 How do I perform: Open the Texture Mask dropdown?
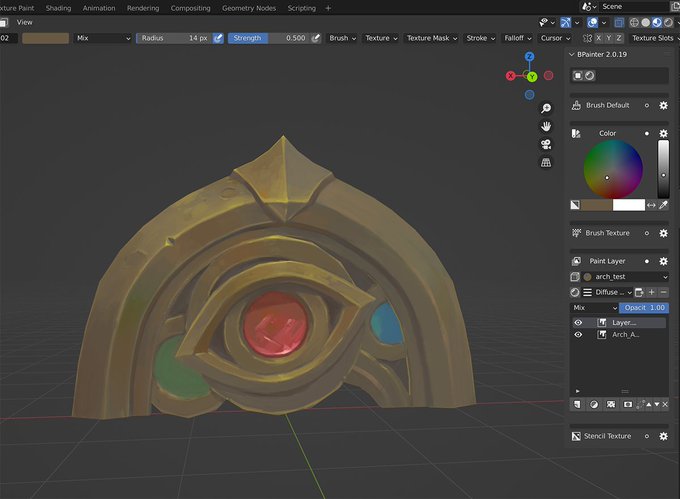(432, 38)
